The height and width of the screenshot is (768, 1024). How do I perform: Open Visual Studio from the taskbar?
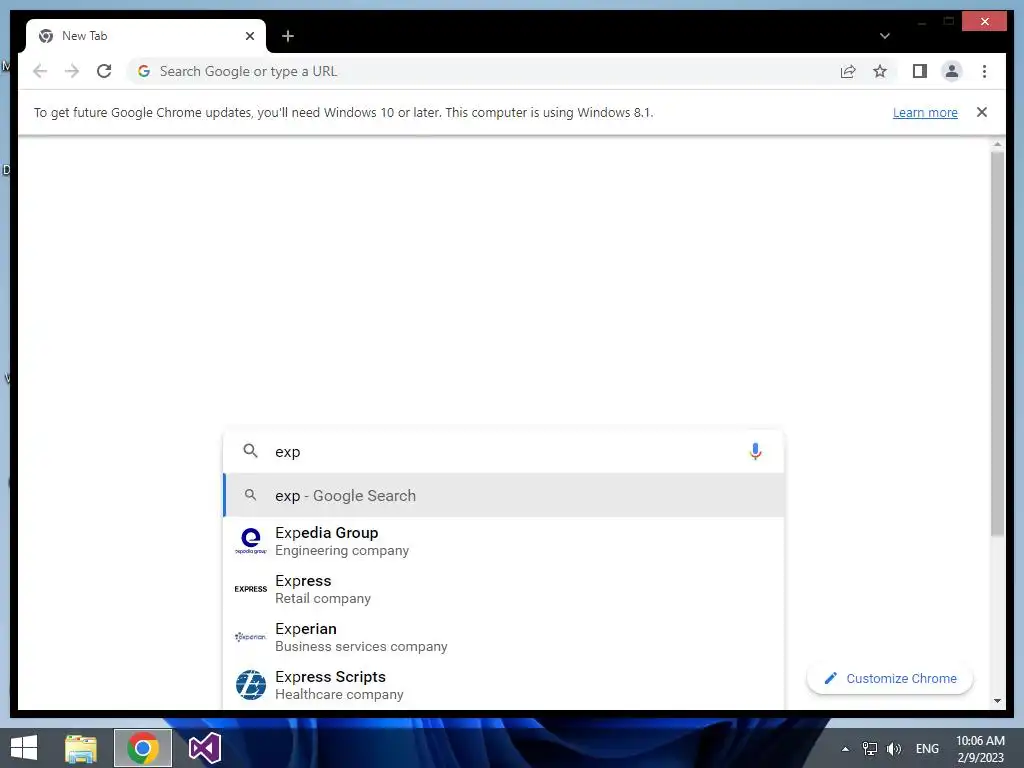pos(204,748)
